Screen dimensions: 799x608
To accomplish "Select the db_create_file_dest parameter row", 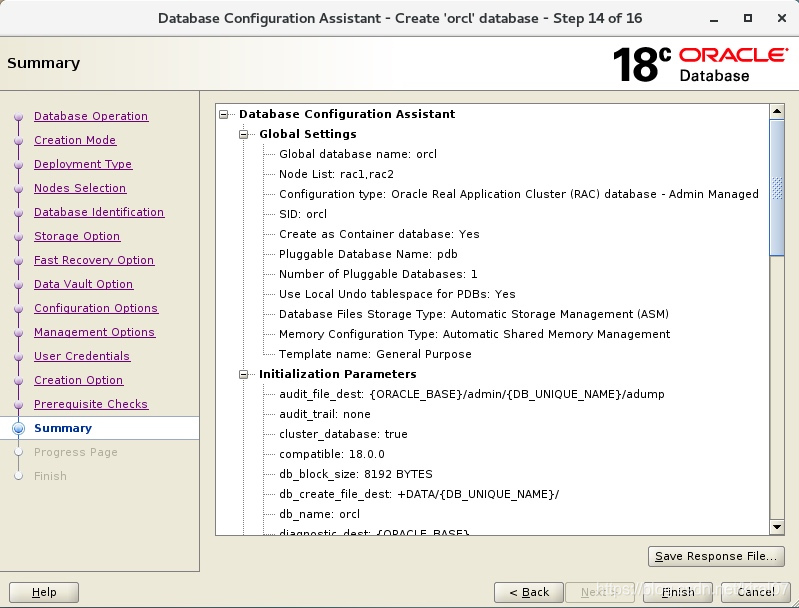I will (x=419, y=494).
